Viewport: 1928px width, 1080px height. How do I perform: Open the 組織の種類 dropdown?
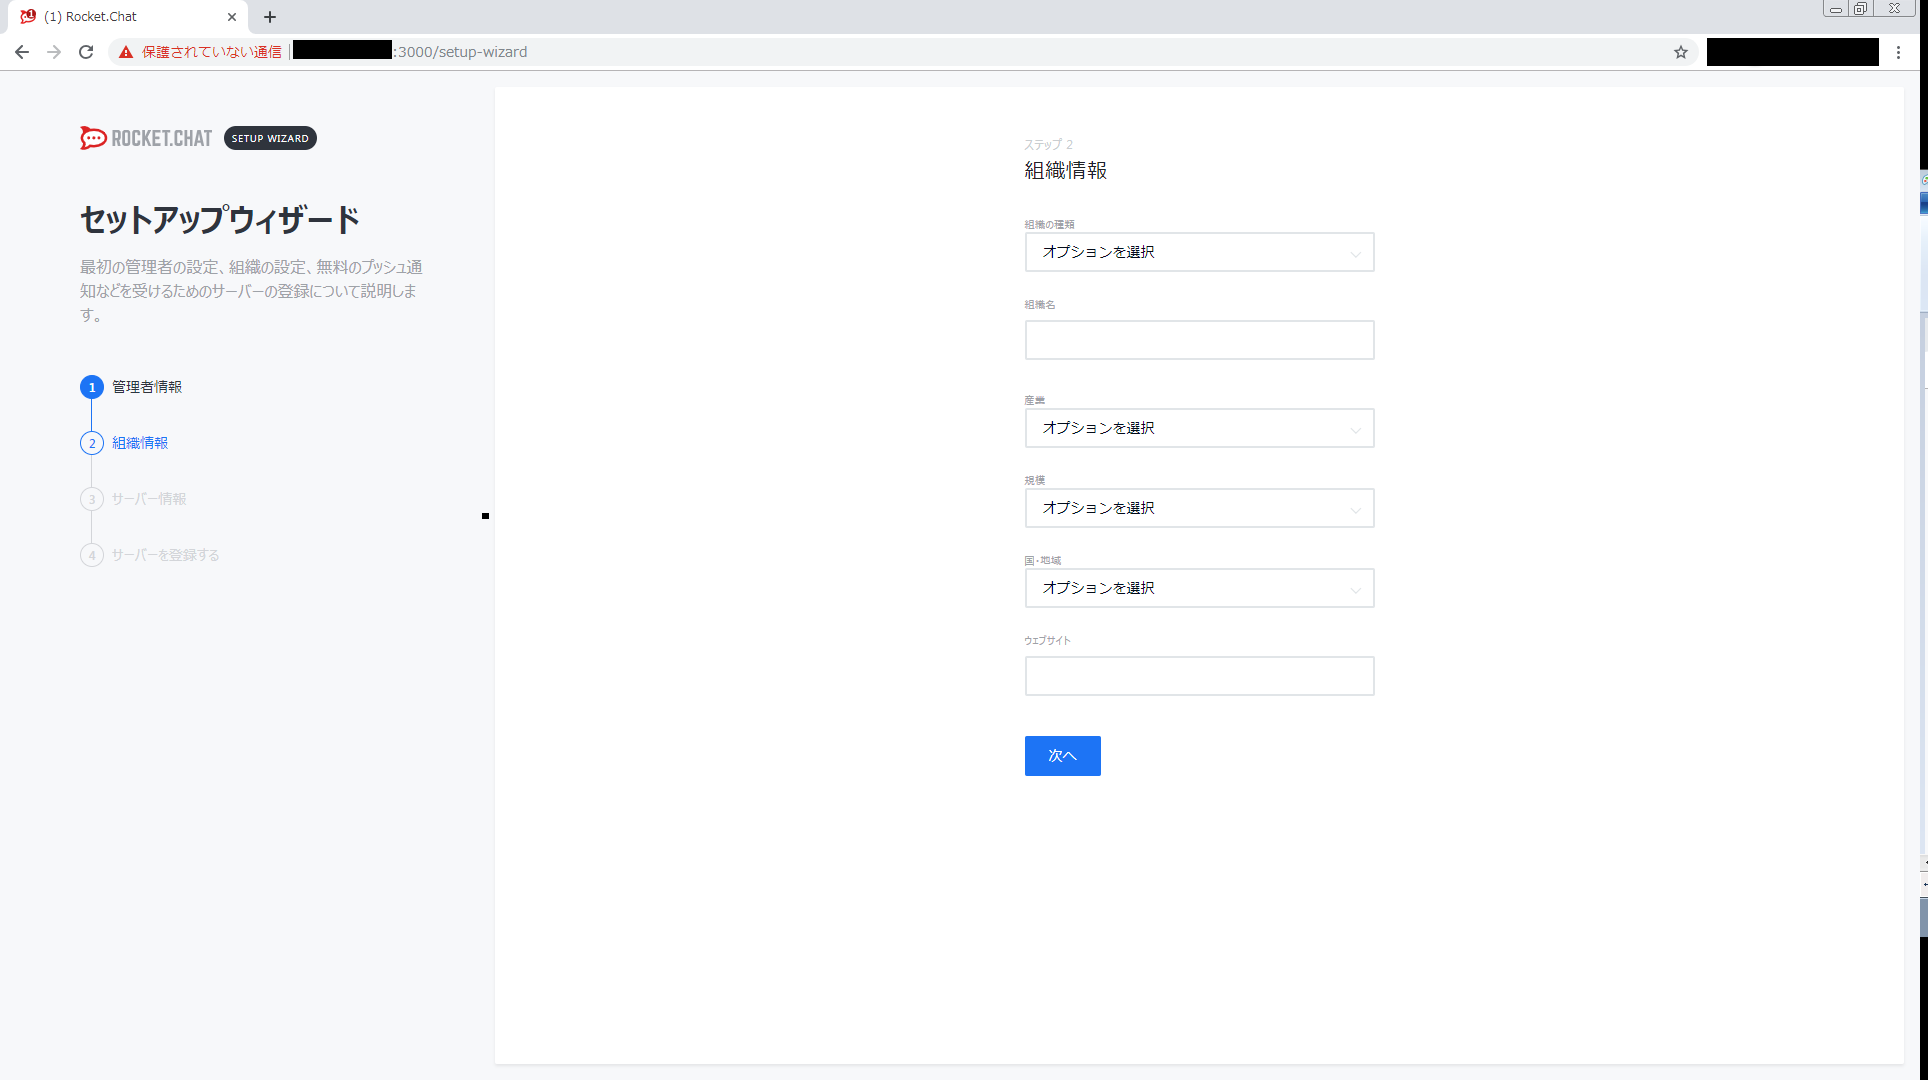(1199, 252)
